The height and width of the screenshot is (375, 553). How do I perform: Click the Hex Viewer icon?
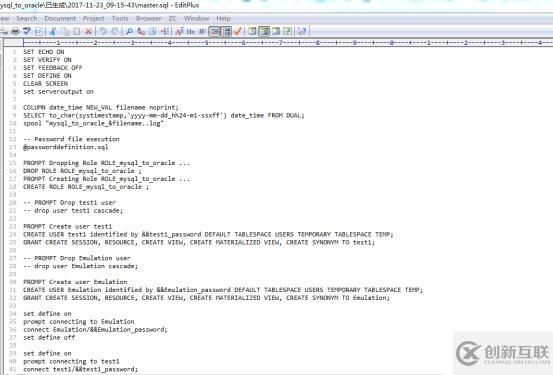pyautogui.click(x=191, y=31)
